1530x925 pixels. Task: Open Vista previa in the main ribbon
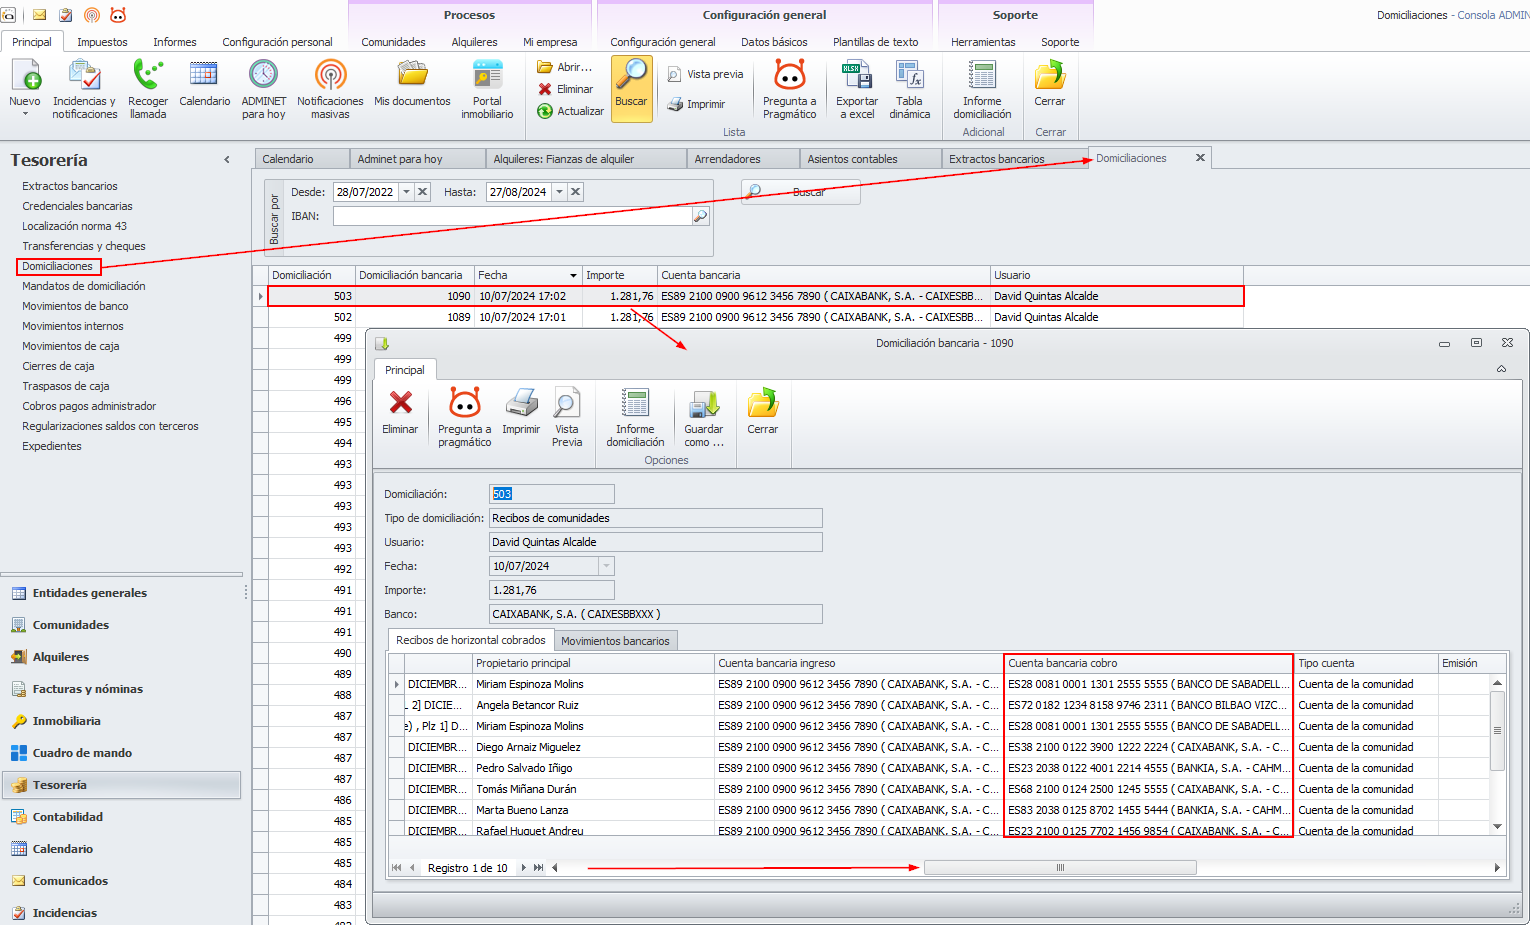[705, 74]
